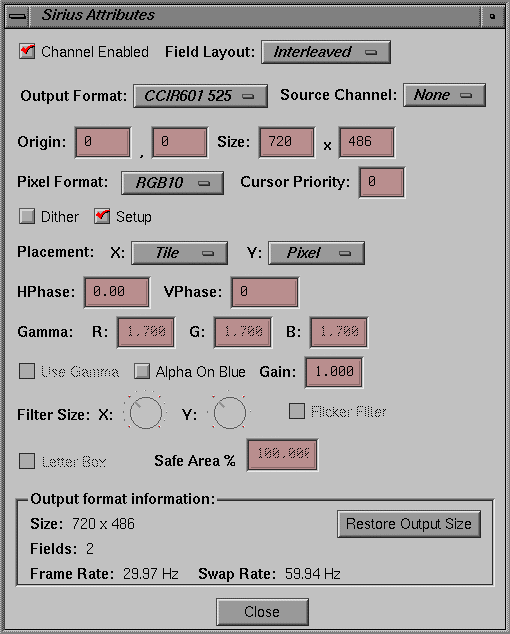Toggle the Letter Box checkbox
This screenshot has width=510, height=634.
point(27,461)
